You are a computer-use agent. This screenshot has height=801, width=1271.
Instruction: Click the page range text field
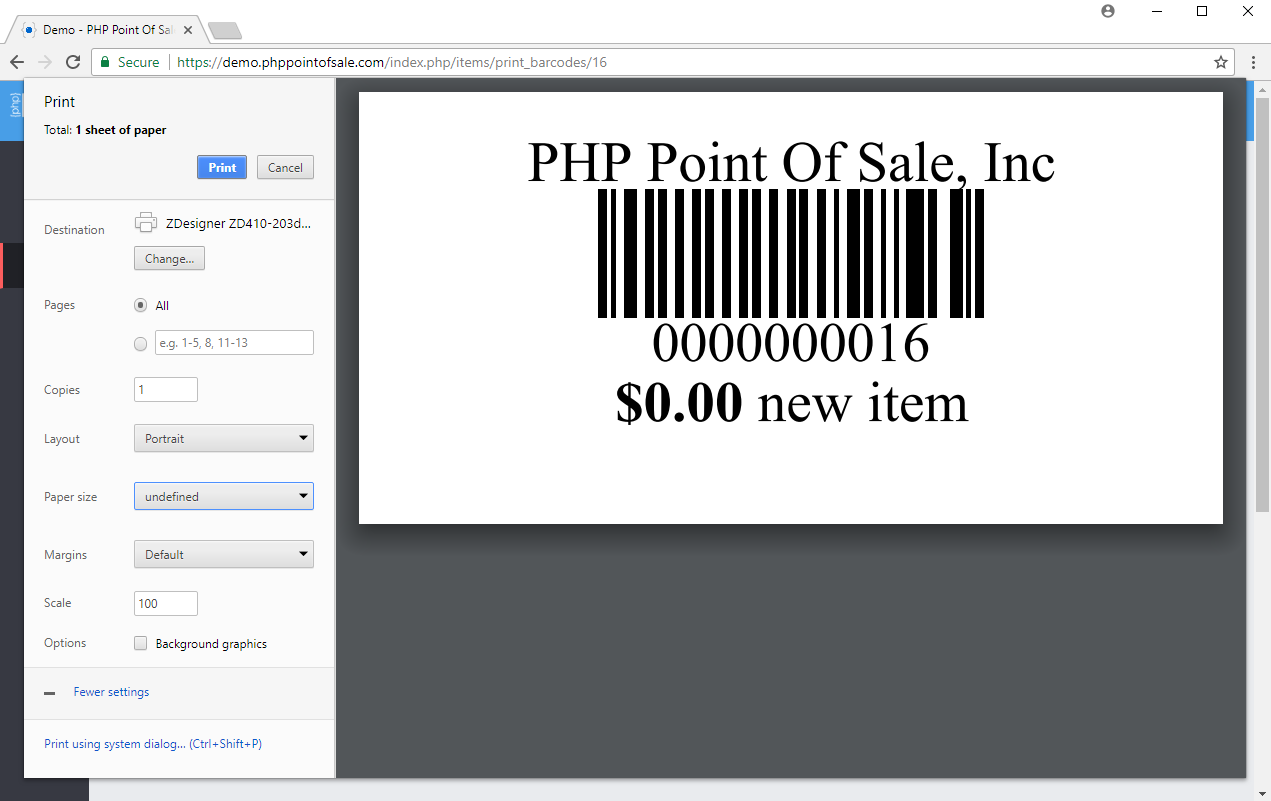pyautogui.click(x=234, y=343)
